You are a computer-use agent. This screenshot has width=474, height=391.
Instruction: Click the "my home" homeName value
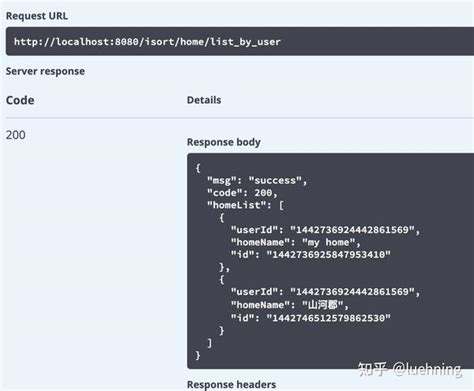(329, 242)
